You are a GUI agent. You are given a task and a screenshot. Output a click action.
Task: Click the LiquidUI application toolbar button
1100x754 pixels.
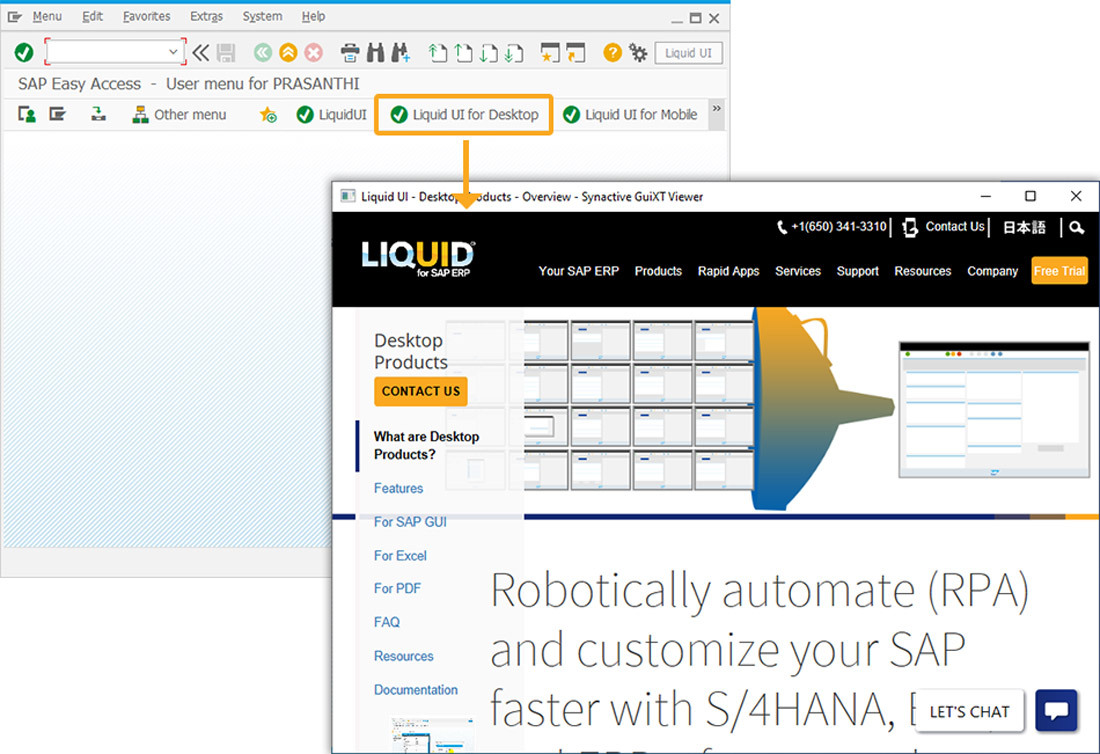coord(332,114)
